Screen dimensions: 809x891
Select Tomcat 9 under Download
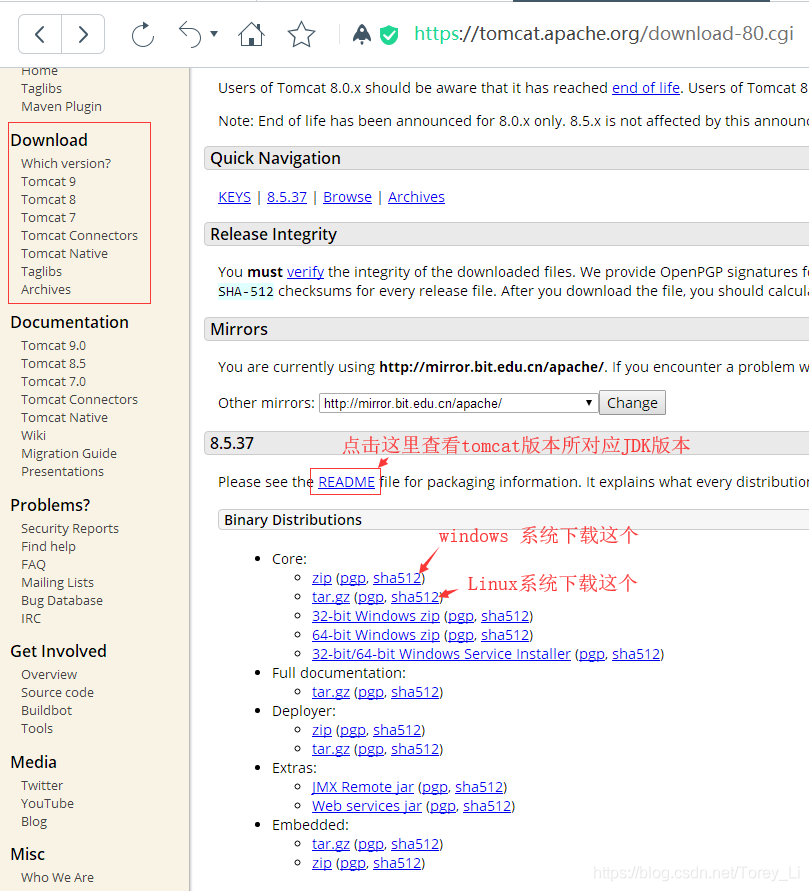[48, 182]
